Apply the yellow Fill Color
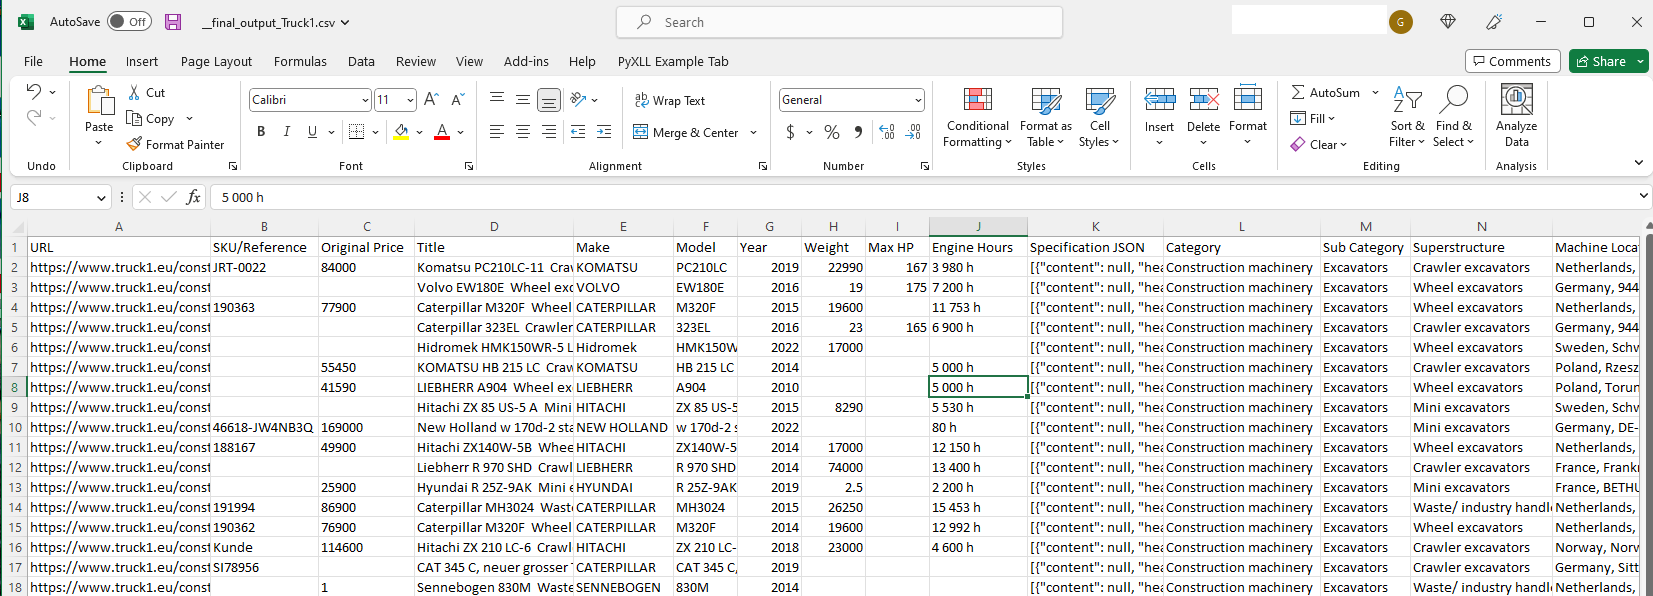Screen dimensions: 1653x596 click(x=401, y=131)
